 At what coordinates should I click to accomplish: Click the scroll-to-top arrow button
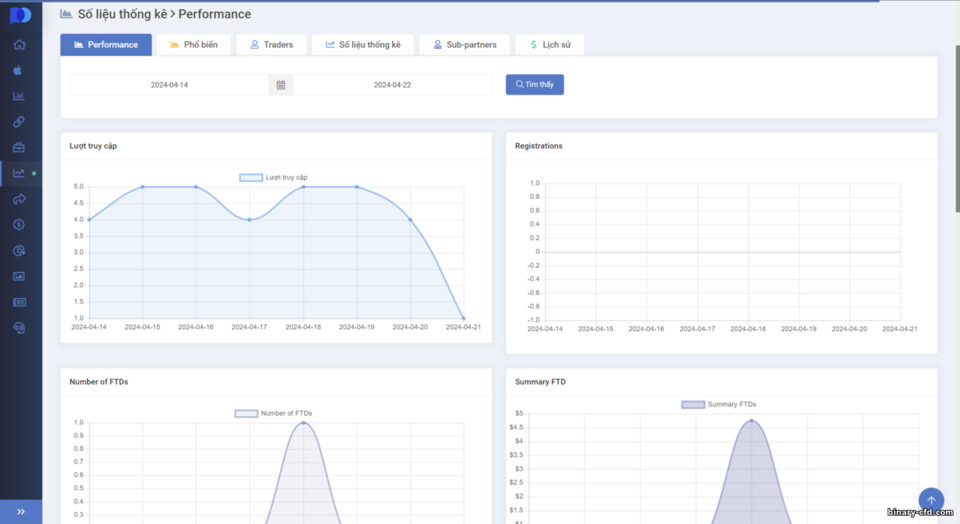pyautogui.click(x=931, y=500)
